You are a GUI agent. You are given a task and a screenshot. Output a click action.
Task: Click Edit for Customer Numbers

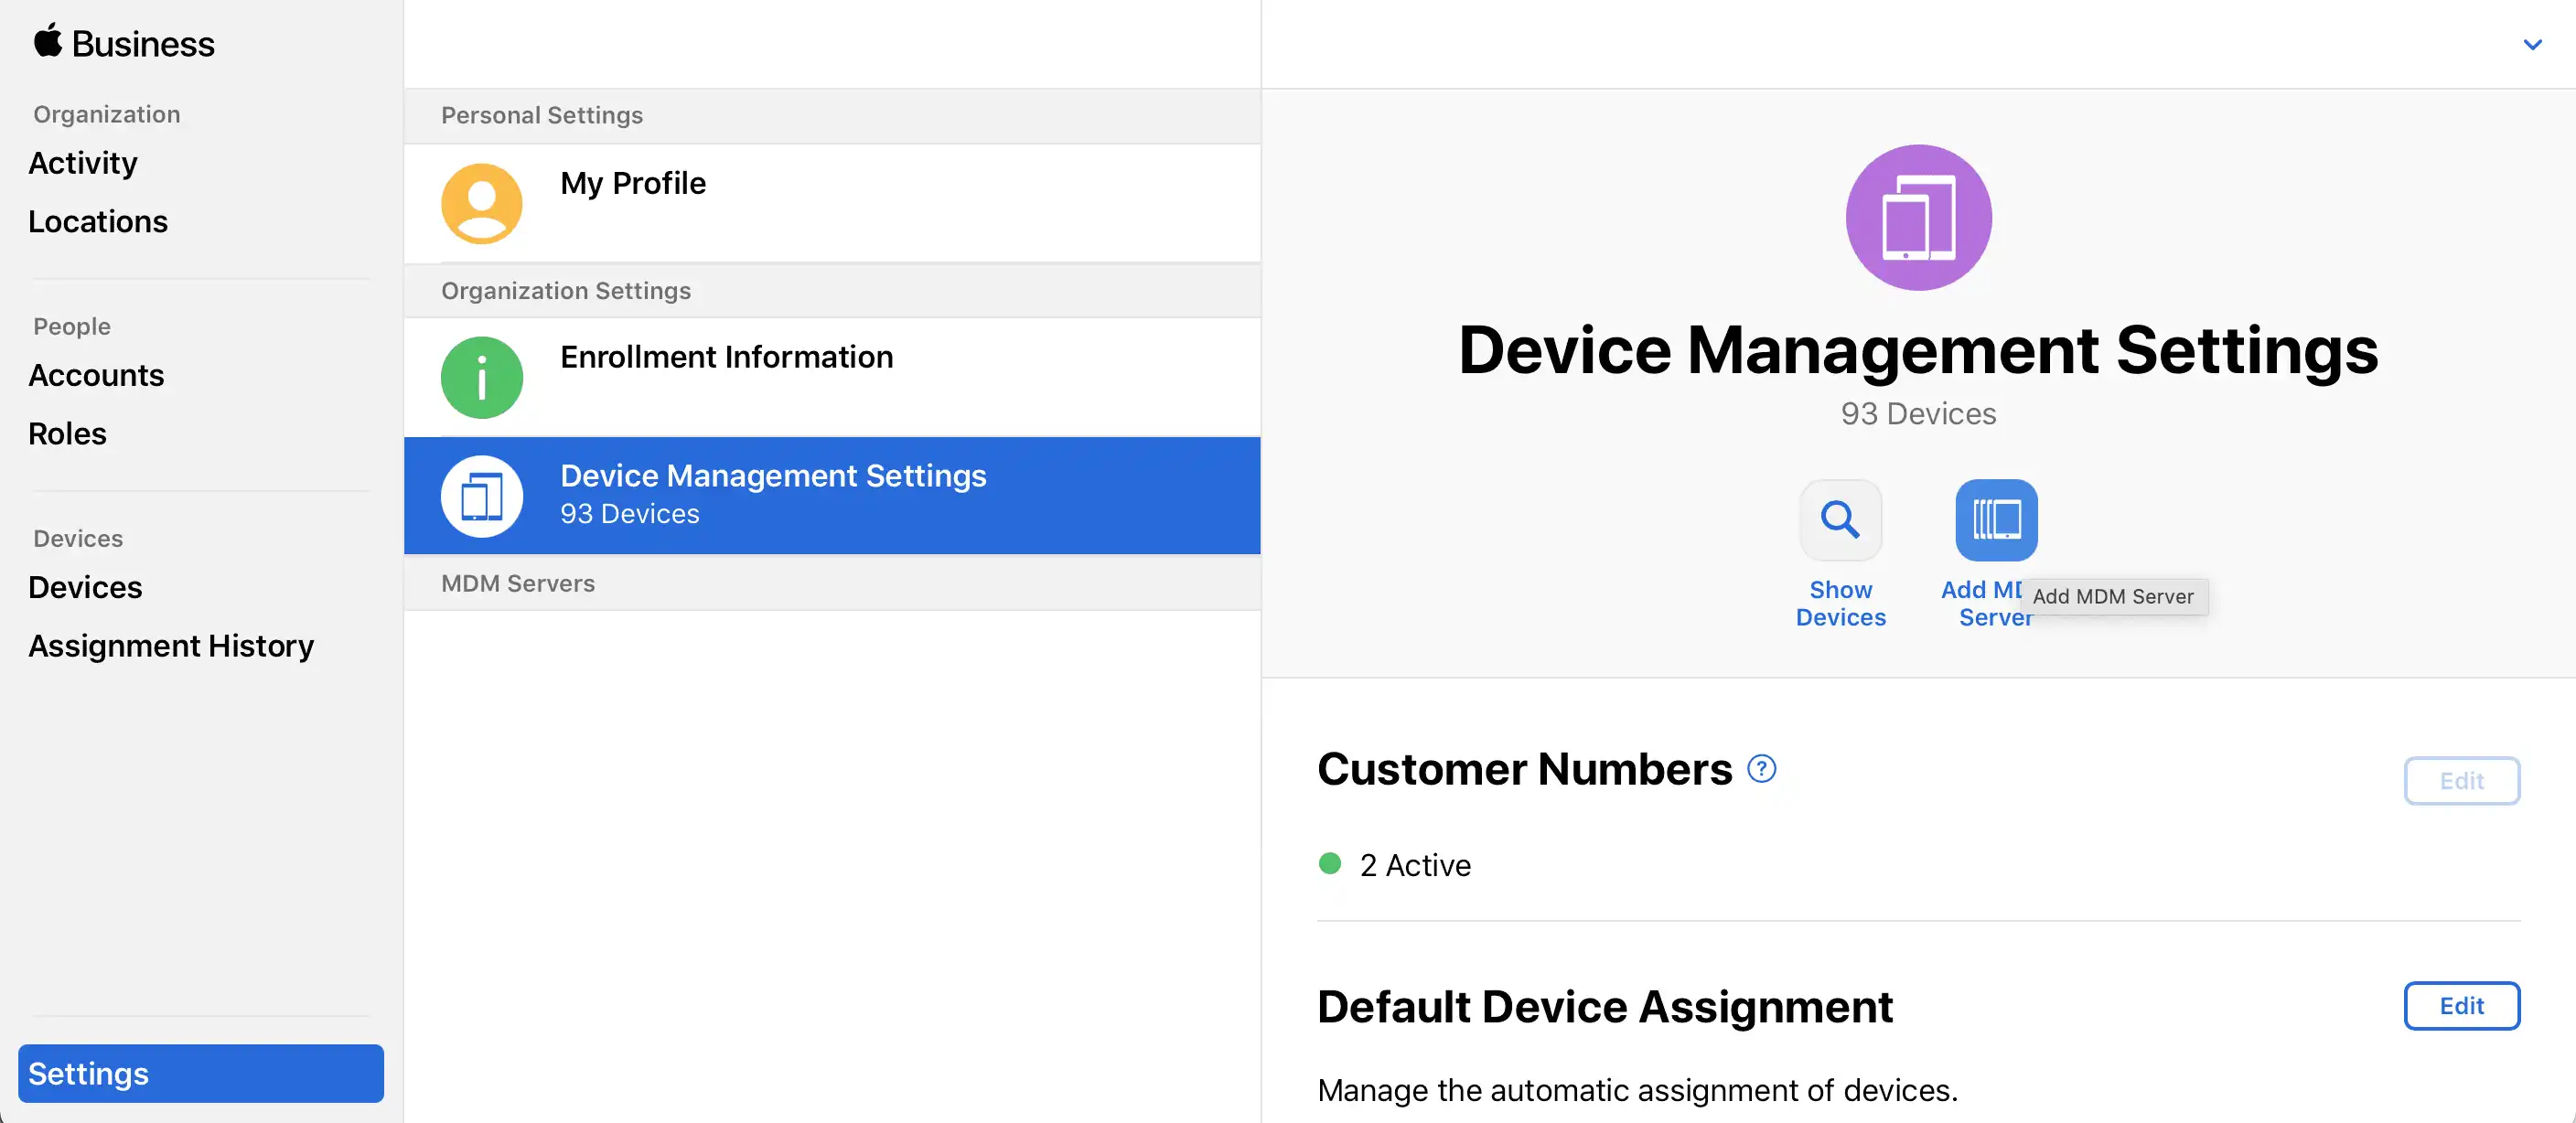(2461, 780)
